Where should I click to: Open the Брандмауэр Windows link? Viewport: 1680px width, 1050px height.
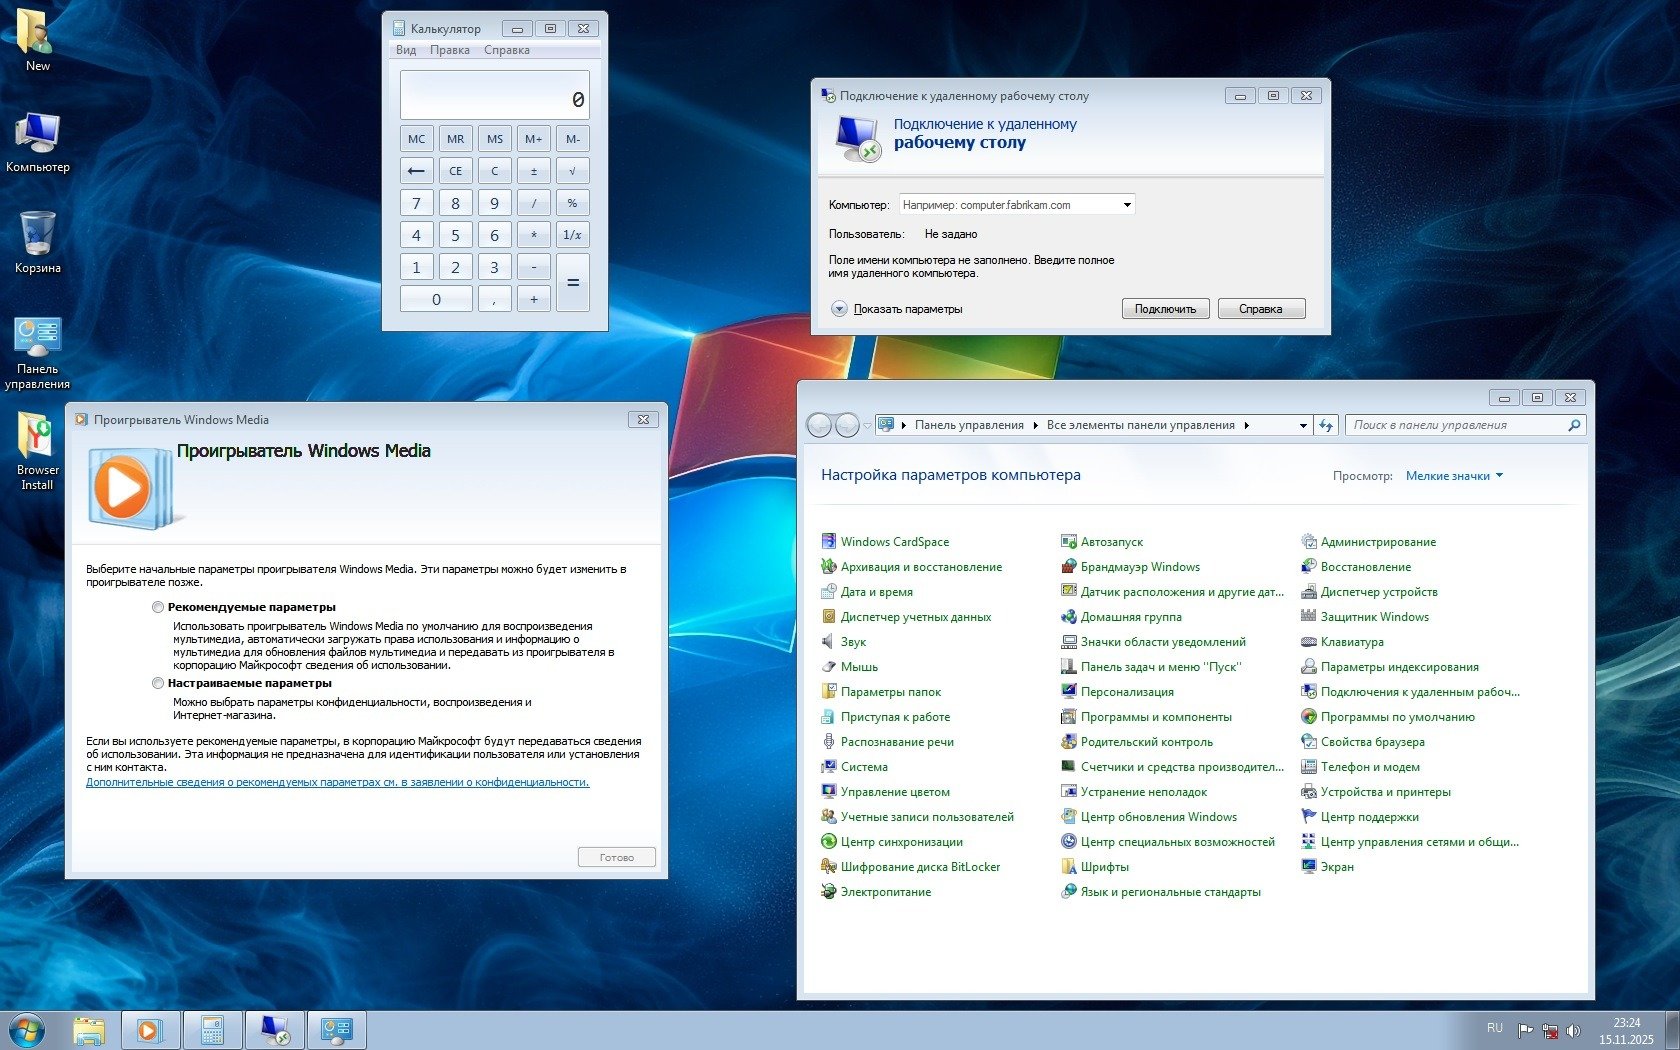pyautogui.click(x=1139, y=567)
